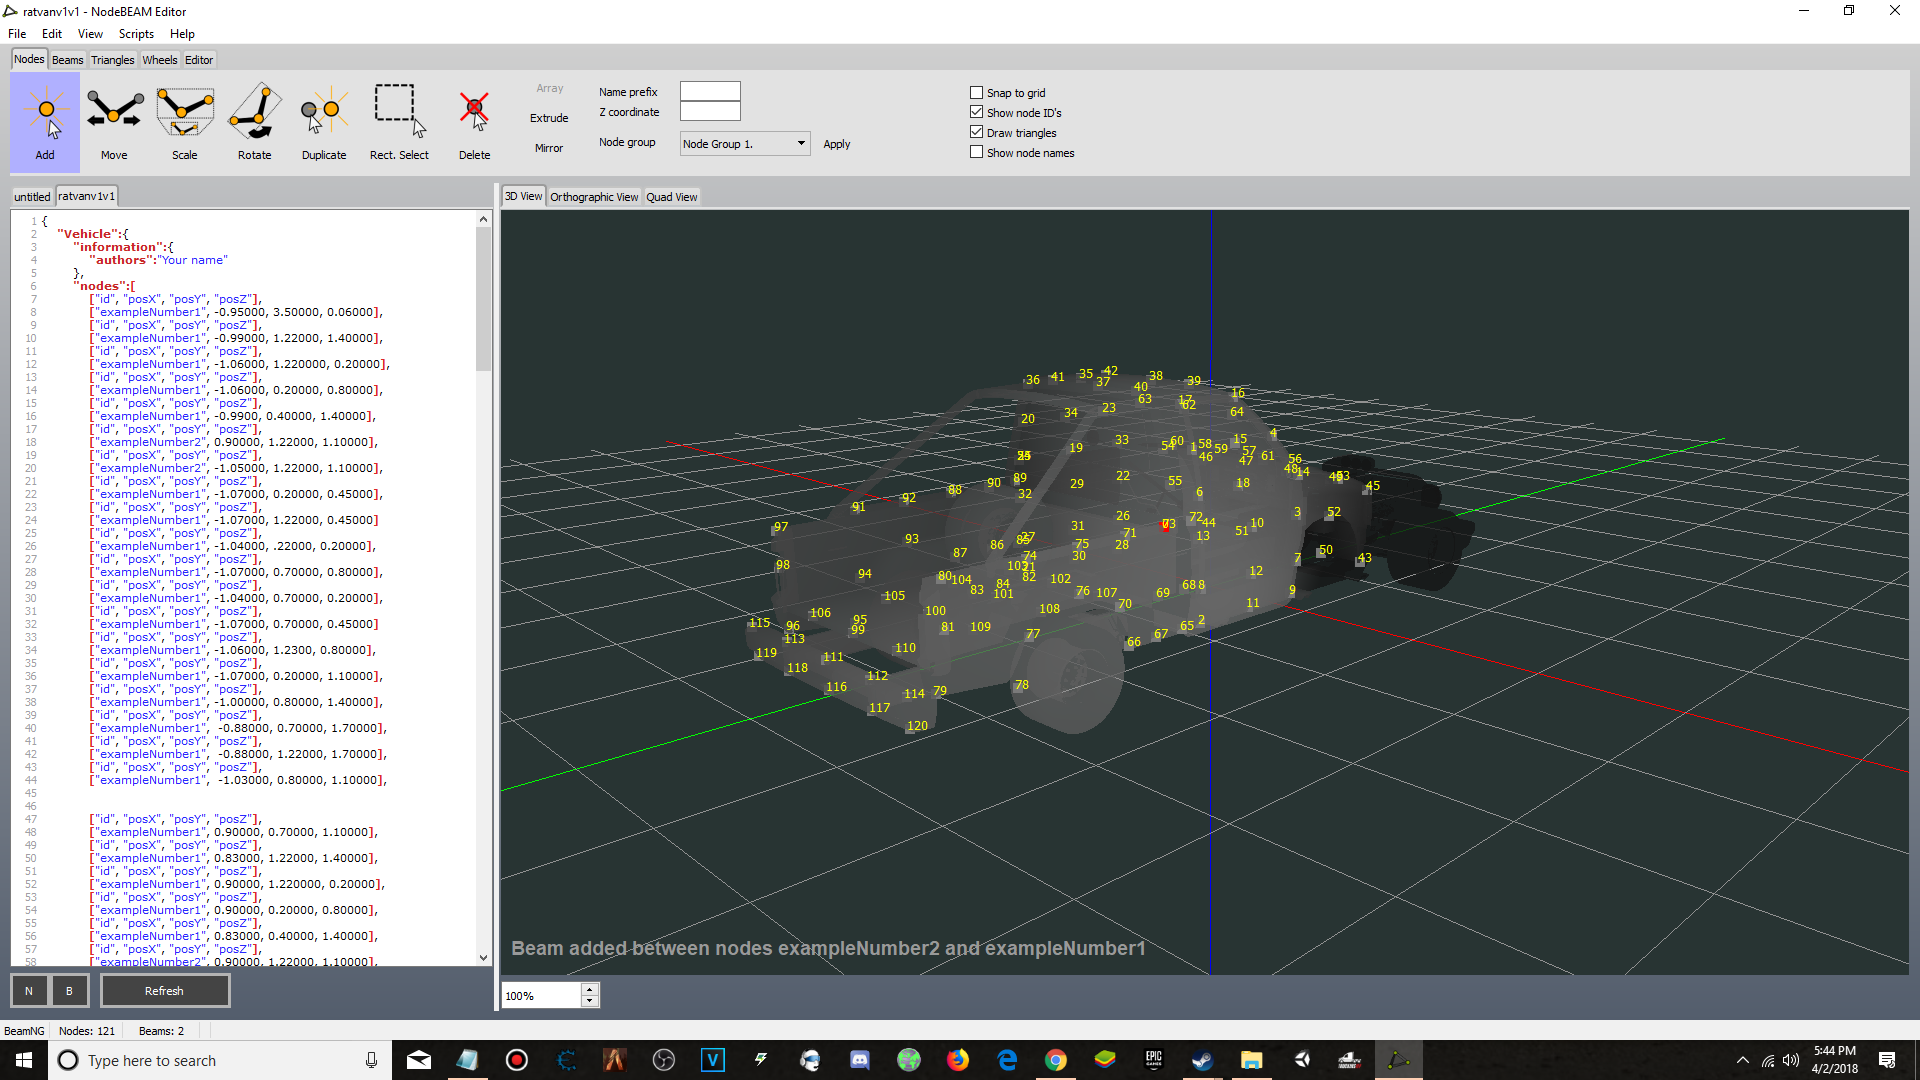Decrease zoom with the spinner down arrow

click(590, 1001)
